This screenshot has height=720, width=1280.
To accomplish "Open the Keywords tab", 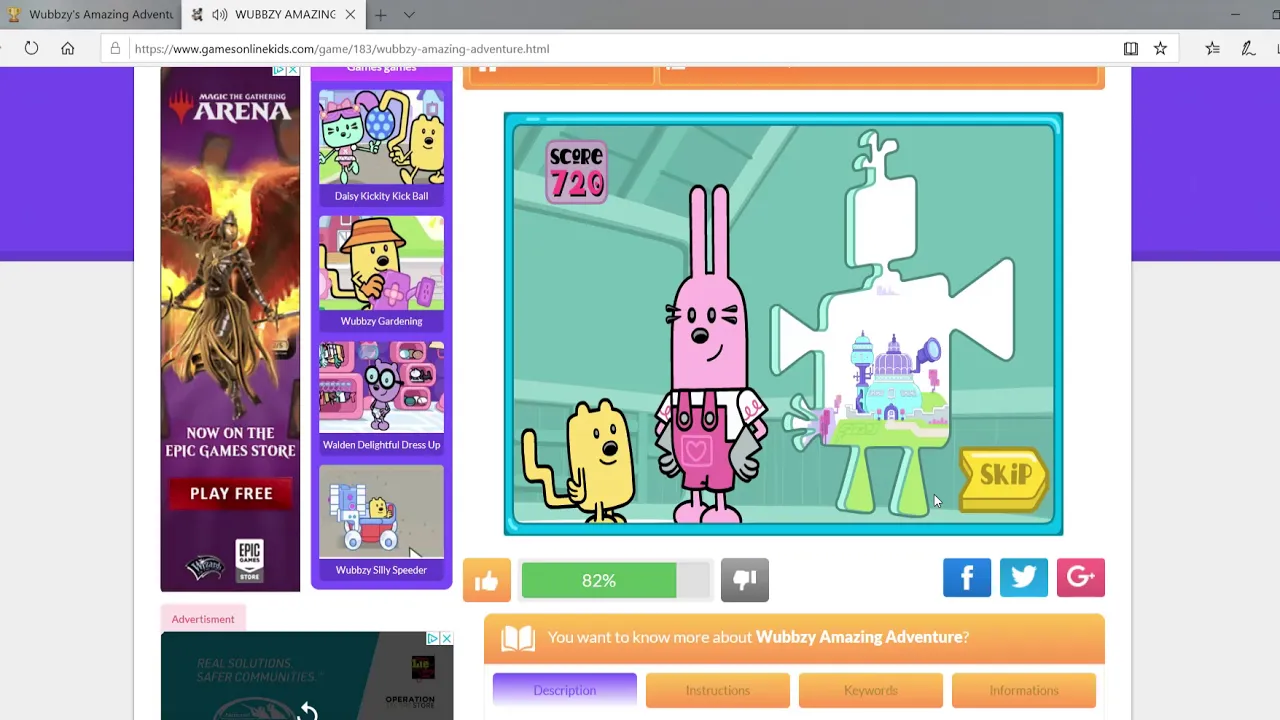I will pyautogui.click(x=871, y=690).
